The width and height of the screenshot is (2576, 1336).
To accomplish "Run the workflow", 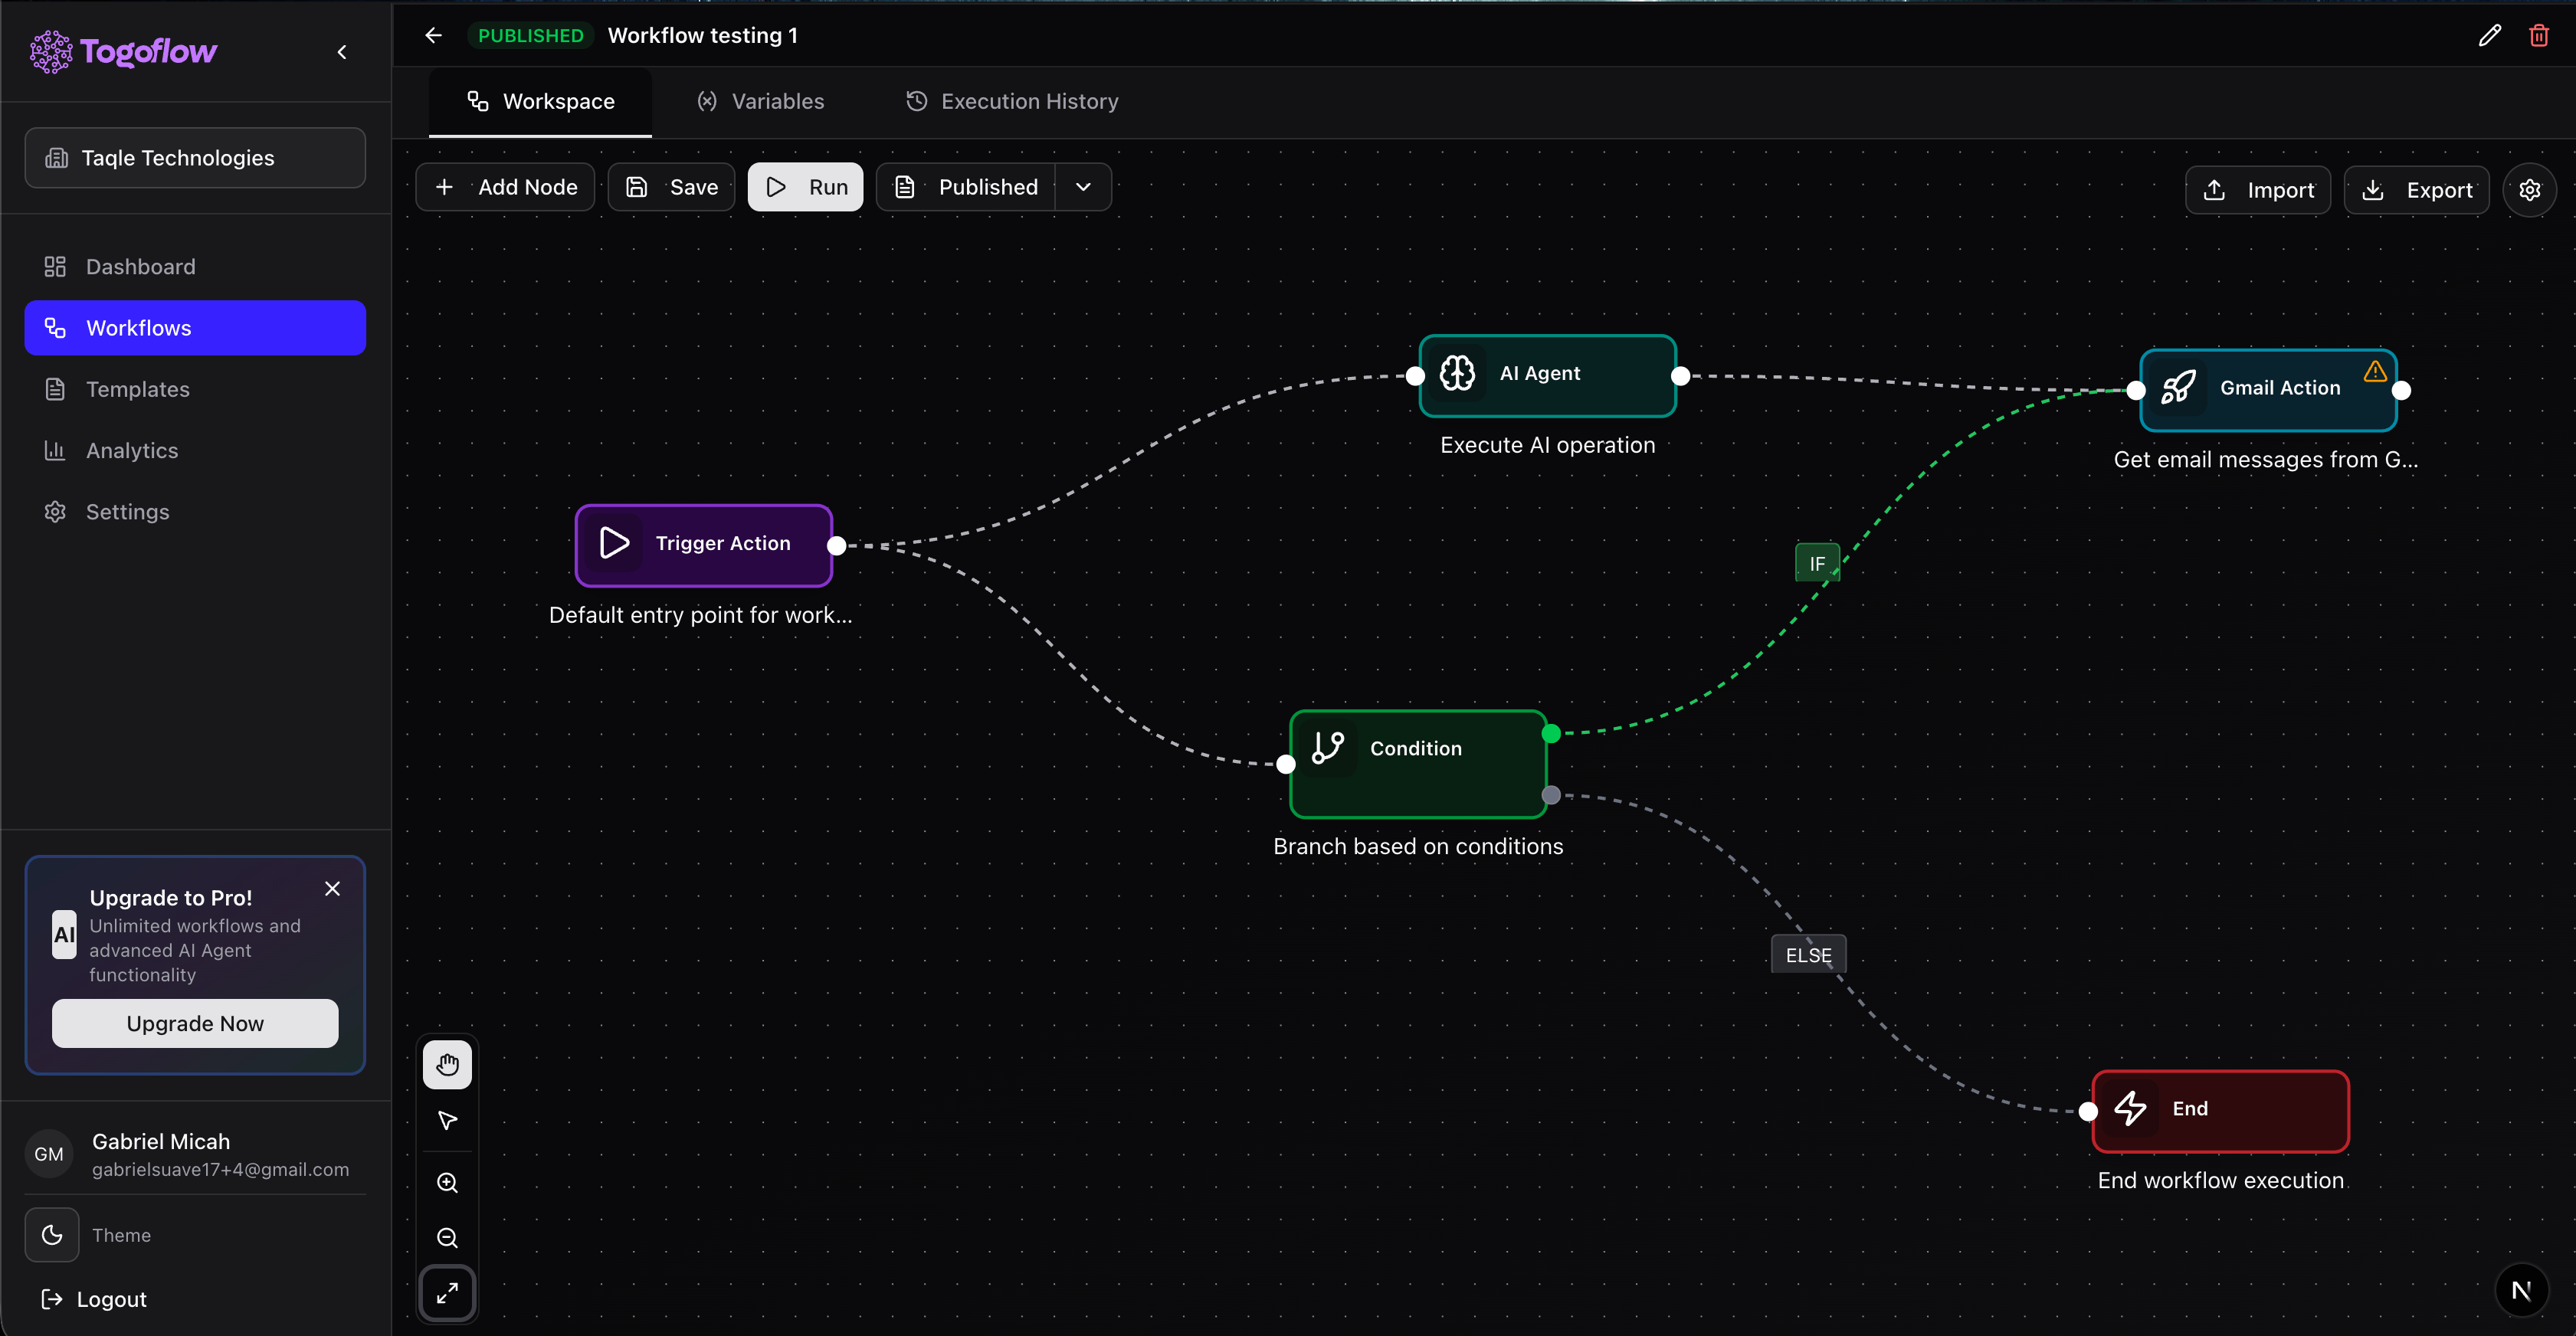I will tap(805, 186).
